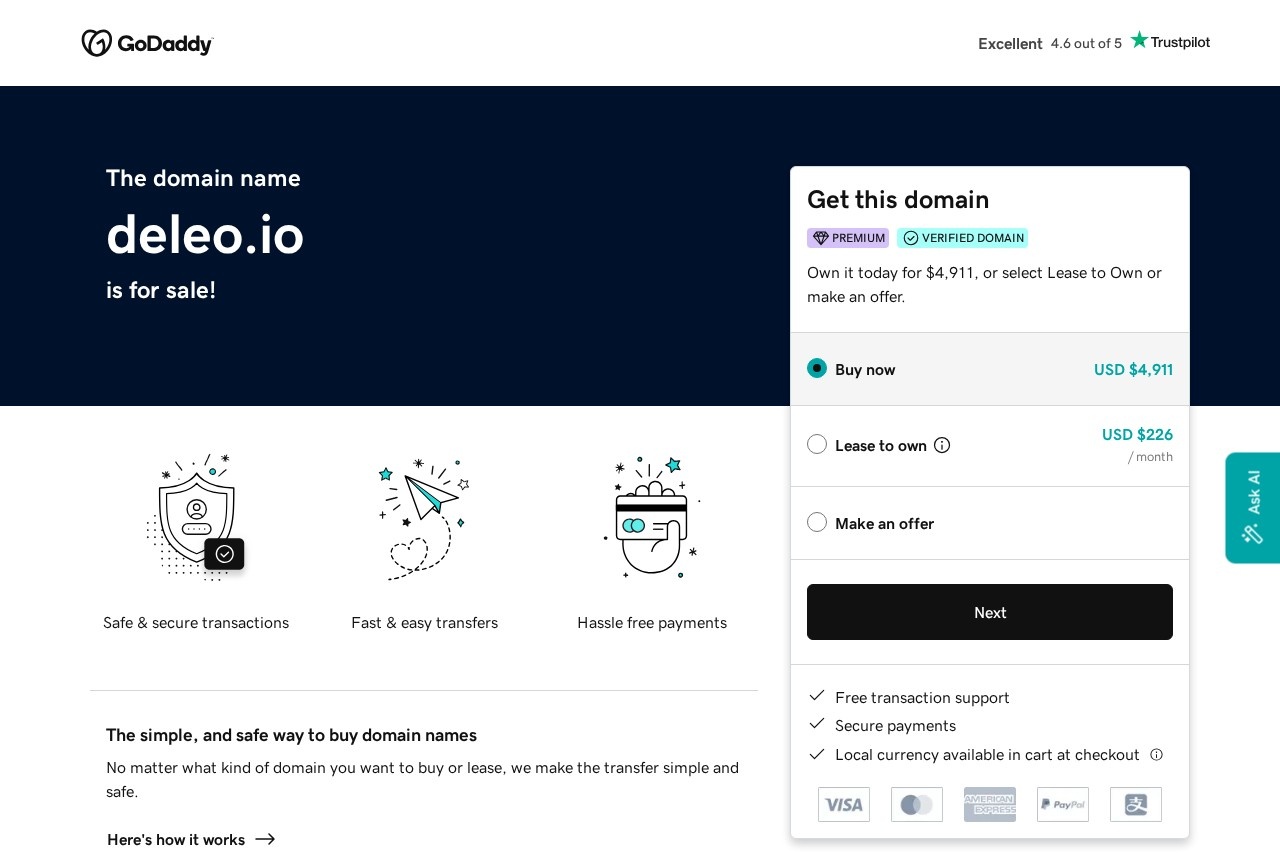Click the GoDaddy logo

147,43
